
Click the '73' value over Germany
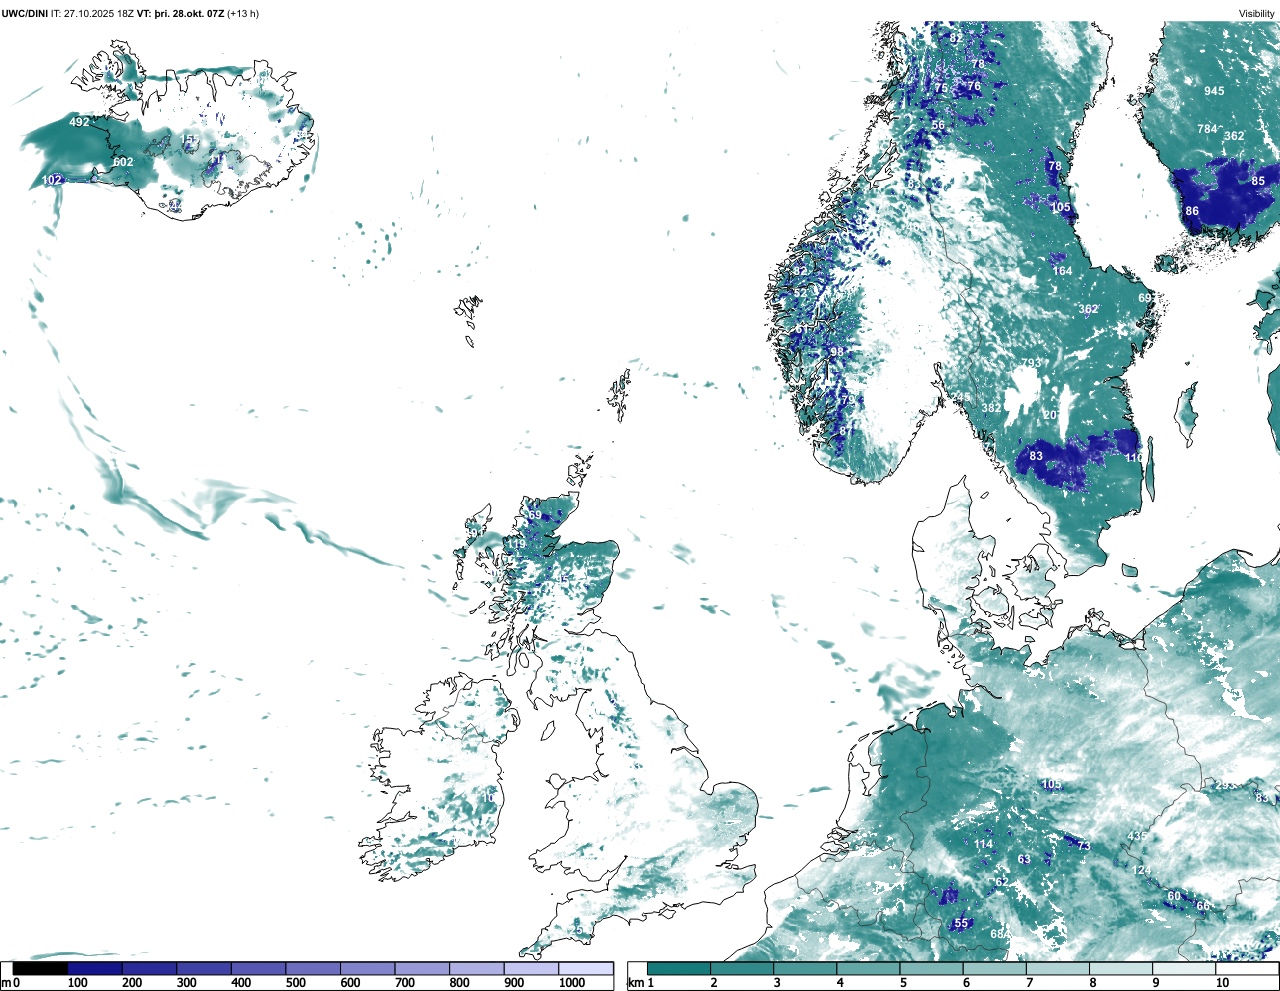coord(1084,846)
